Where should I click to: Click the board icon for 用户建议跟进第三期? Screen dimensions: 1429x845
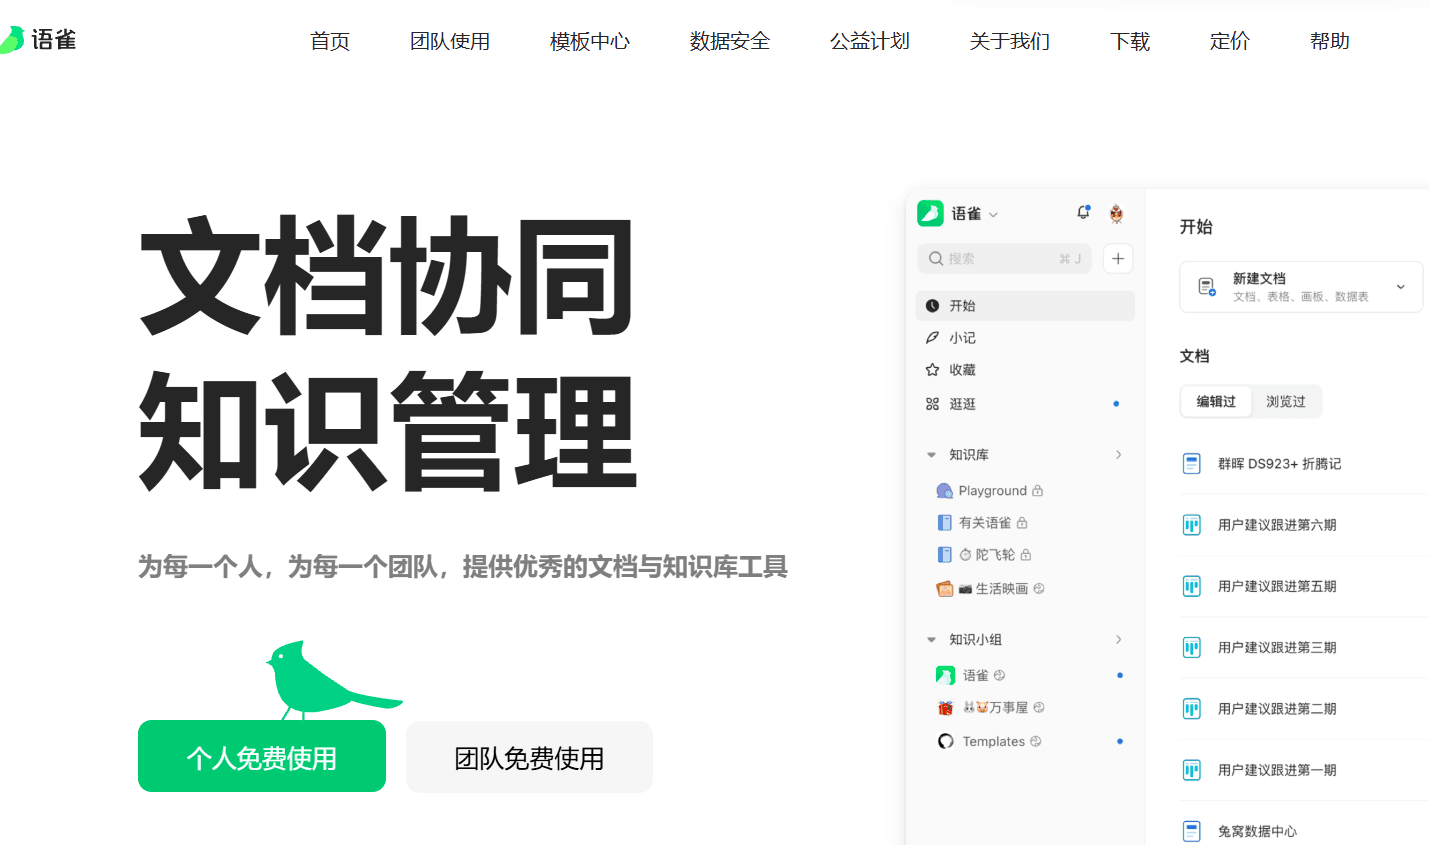pos(1192,648)
